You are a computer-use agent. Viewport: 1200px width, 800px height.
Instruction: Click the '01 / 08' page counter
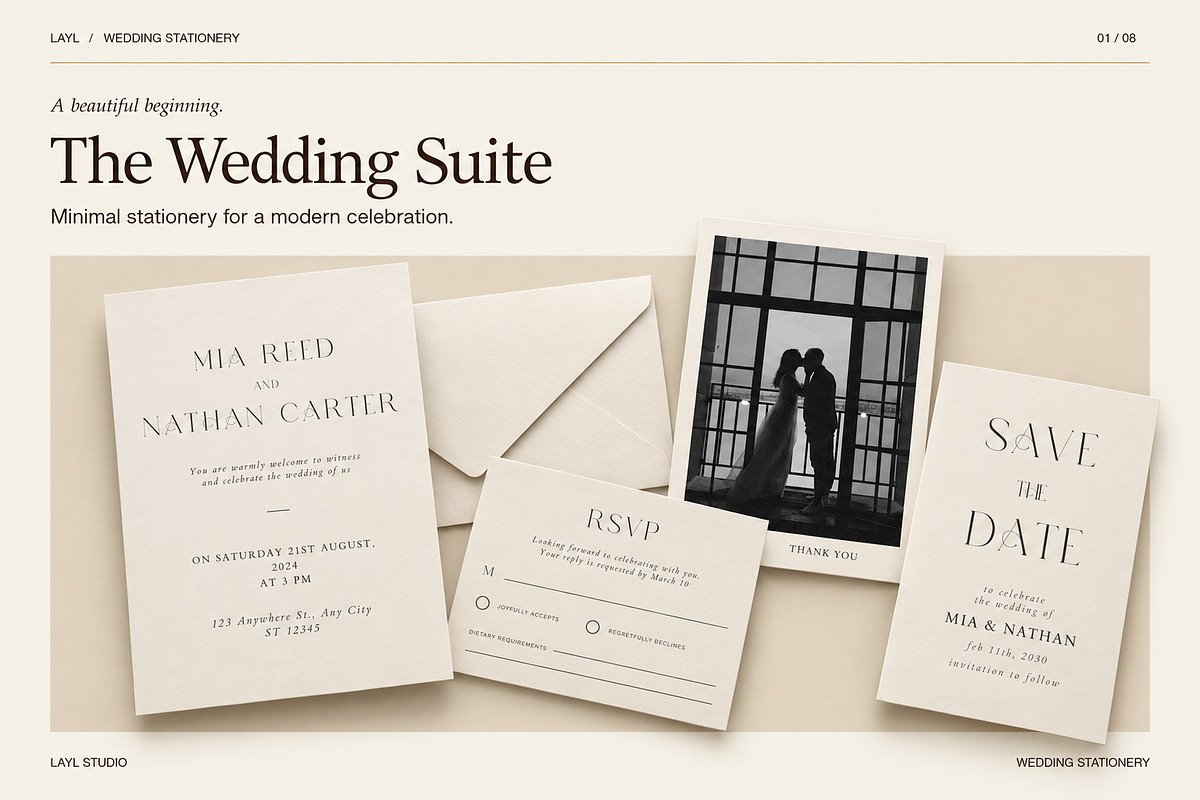point(1116,38)
